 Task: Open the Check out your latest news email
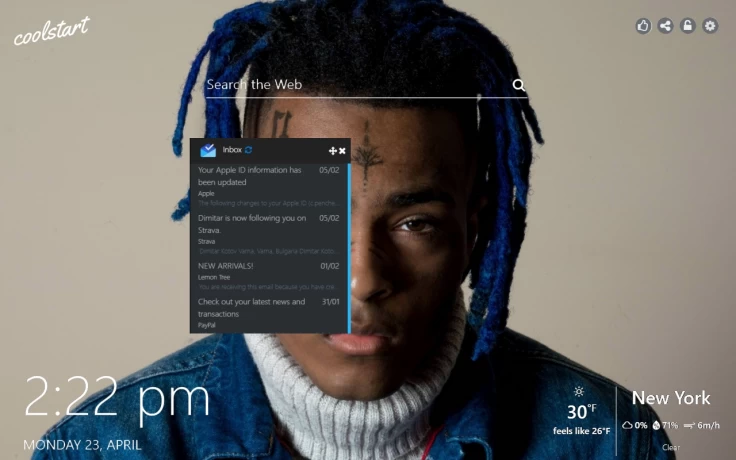pyautogui.click(x=269, y=314)
